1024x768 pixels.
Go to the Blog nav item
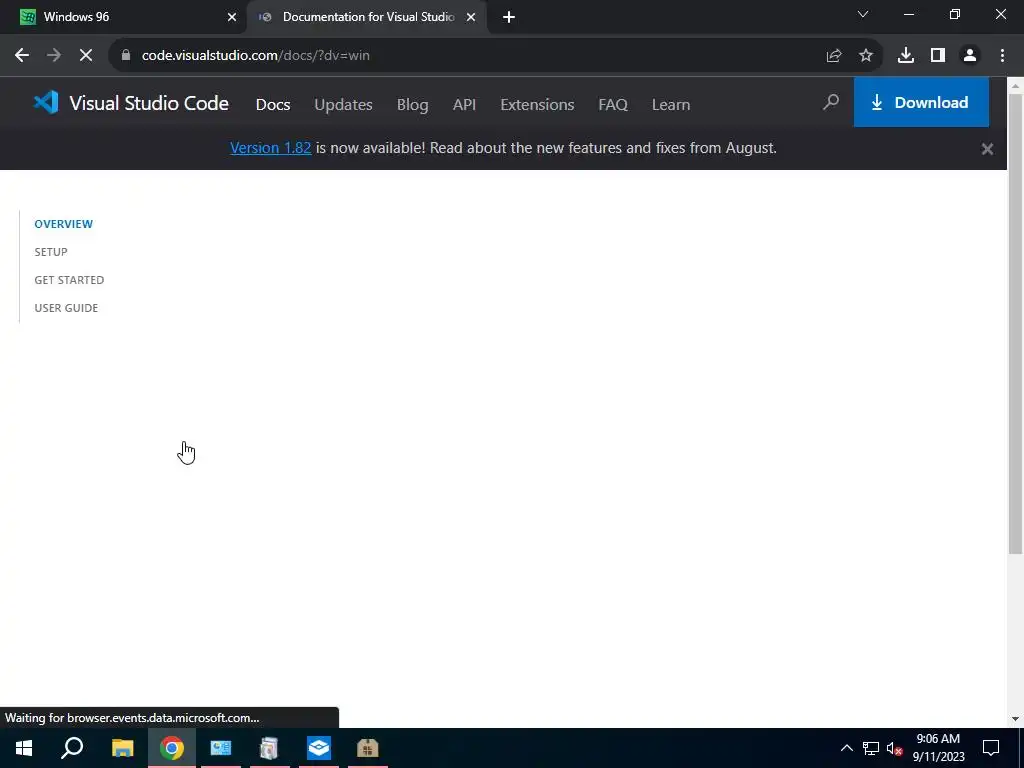(413, 104)
